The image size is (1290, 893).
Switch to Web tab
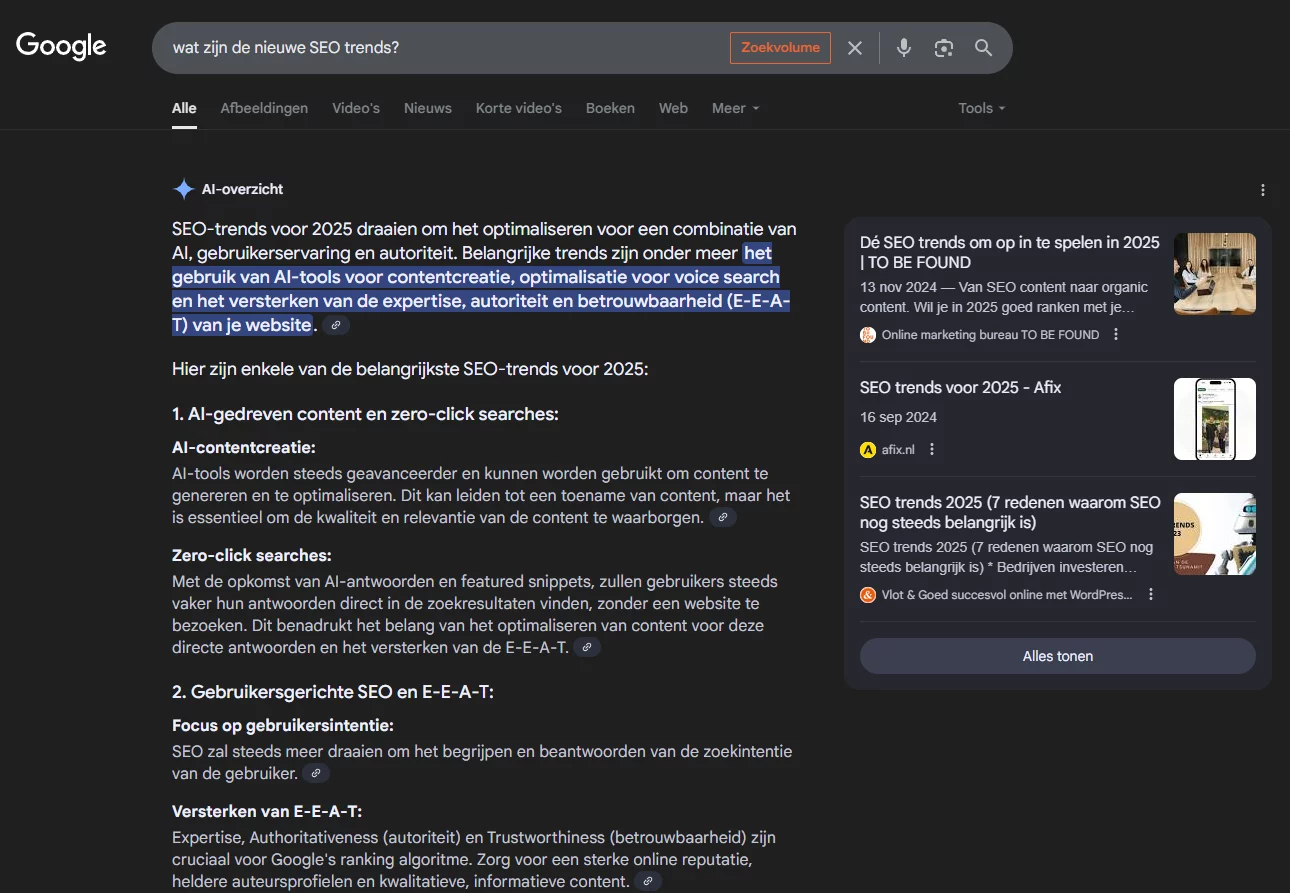click(x=673, y=108)
